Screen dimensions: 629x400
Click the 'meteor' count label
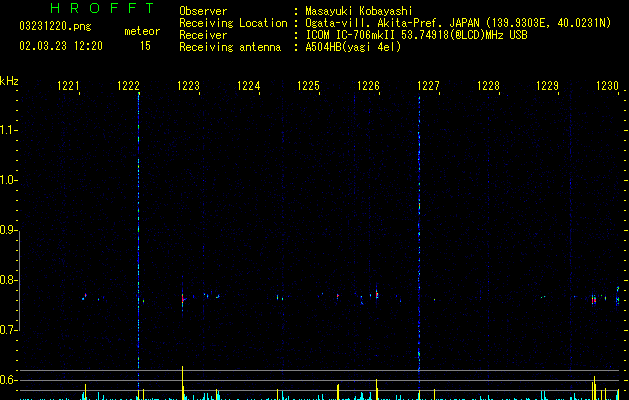click(142, 31)
